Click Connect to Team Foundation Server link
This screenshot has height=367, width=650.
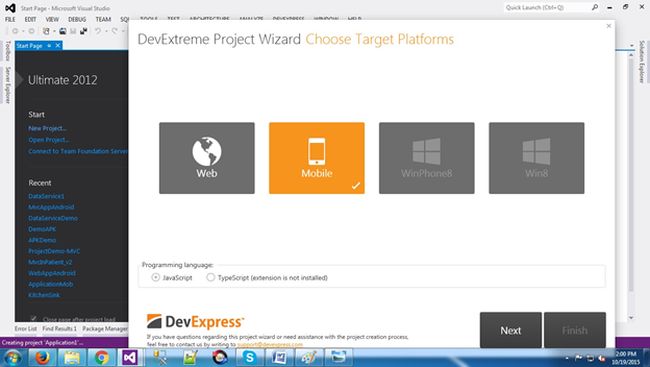pos(78,151)
